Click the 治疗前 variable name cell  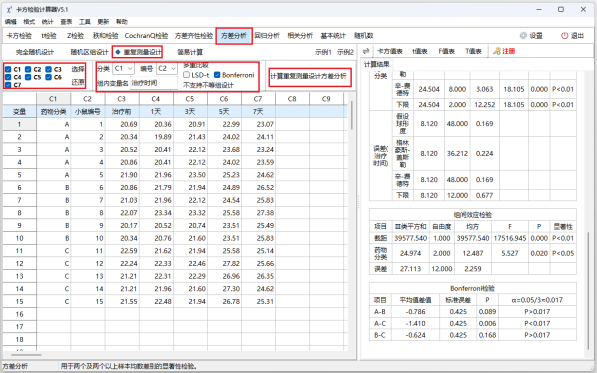click(121, 112)
